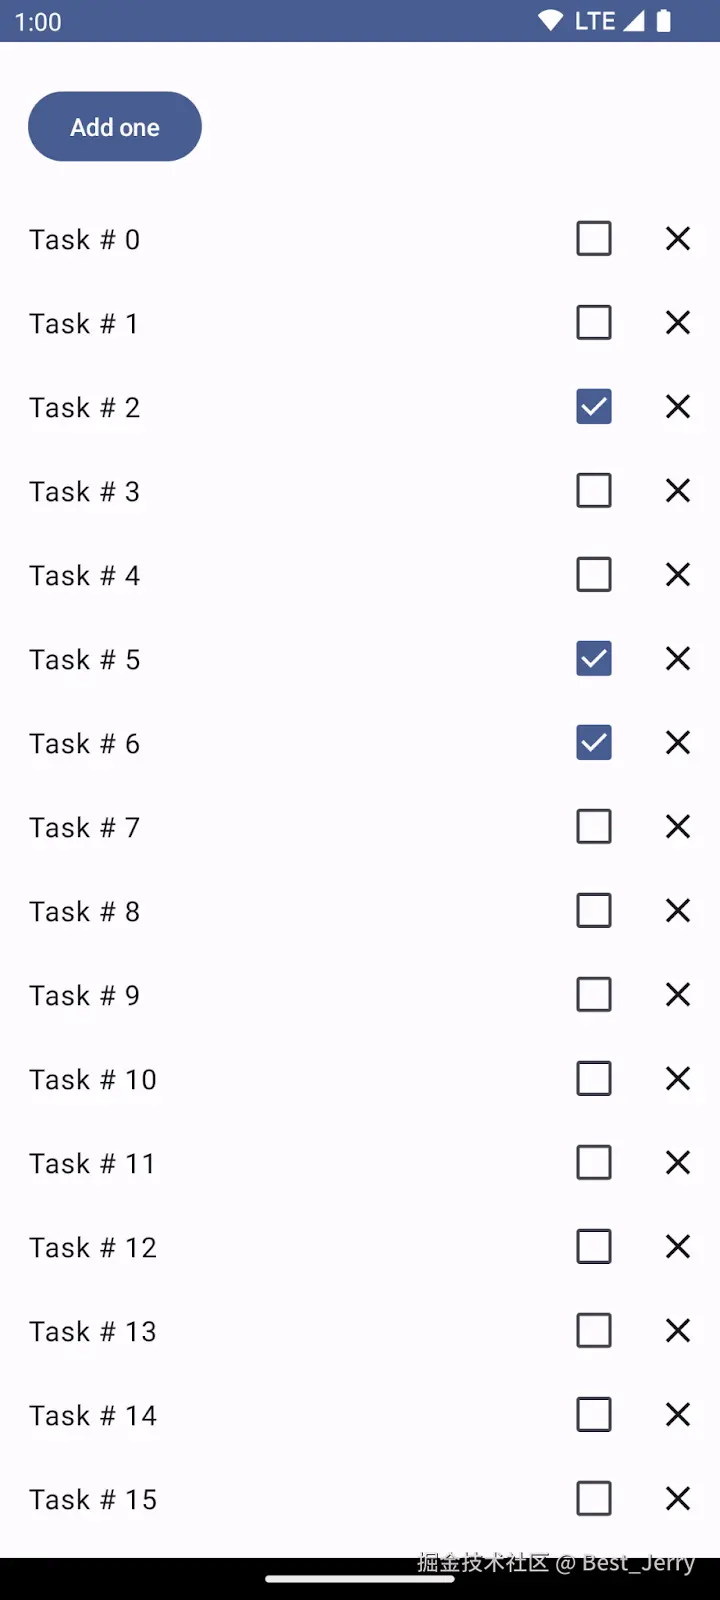Tap the Task # 11 text label
This screenshot has height=1600, width=720.
(x=92, y=1164)
